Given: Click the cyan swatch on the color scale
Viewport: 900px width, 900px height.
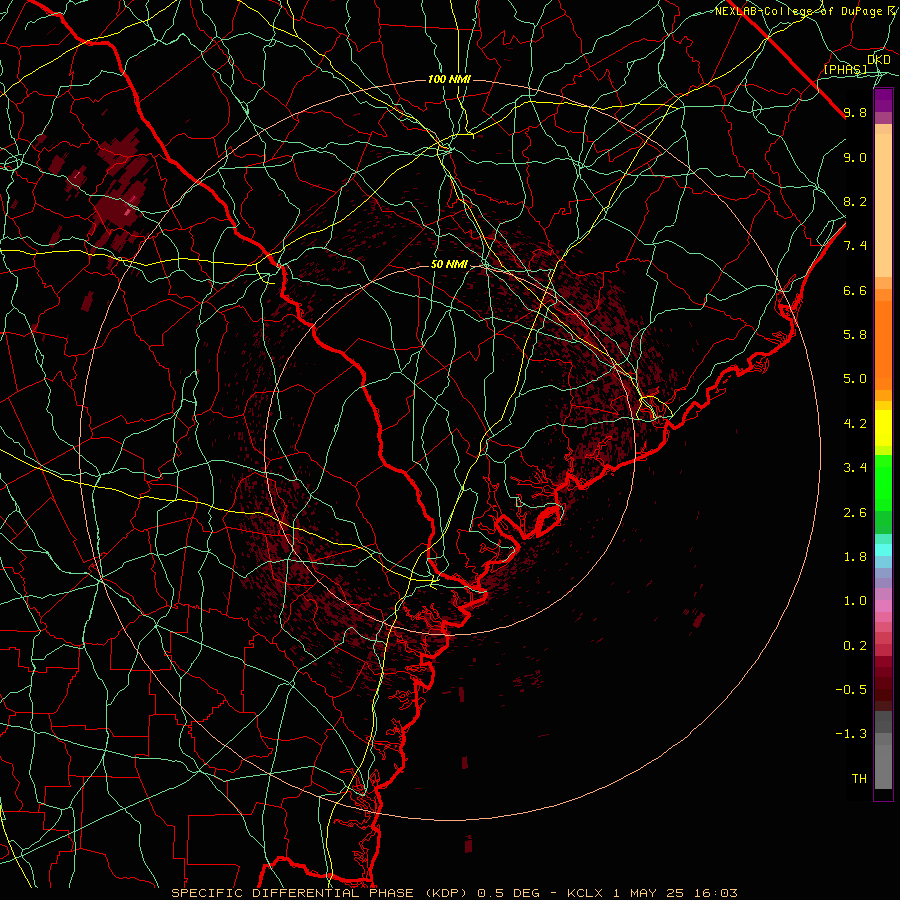Looking at the screenshot, I should (883, 550).
